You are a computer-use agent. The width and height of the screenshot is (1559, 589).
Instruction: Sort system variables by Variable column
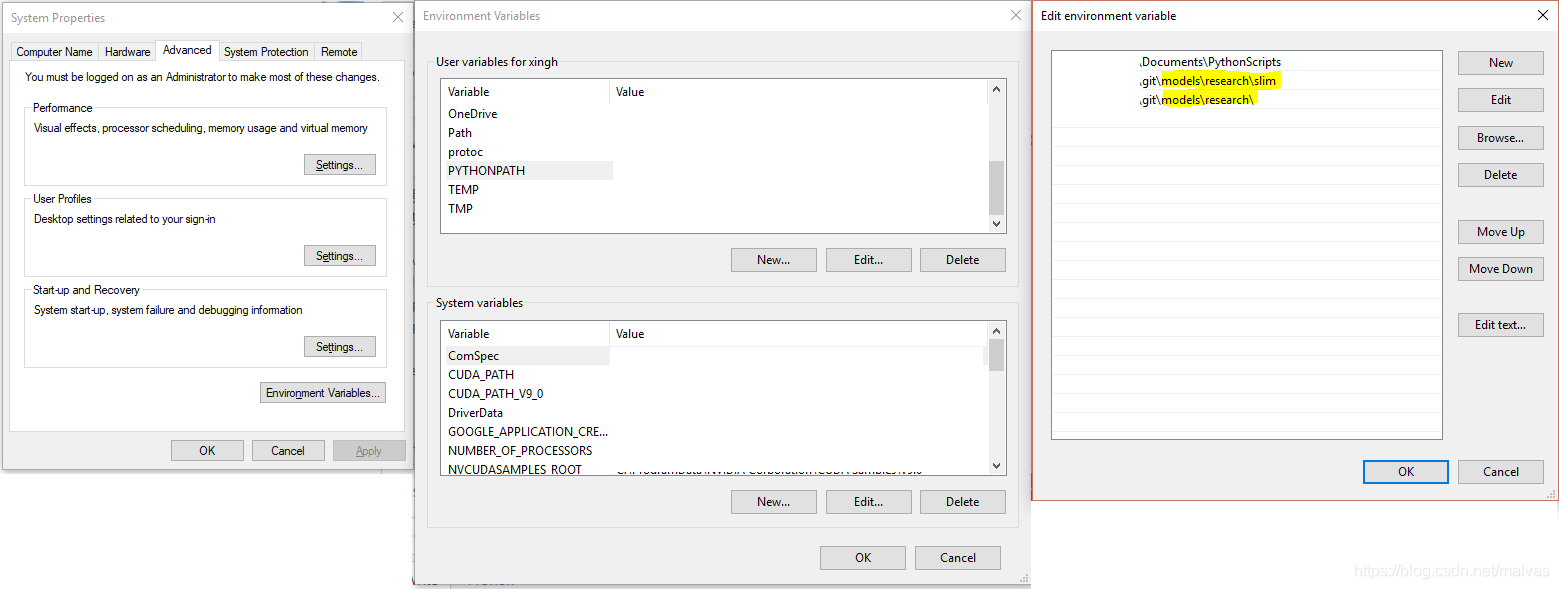pos(525,334)
